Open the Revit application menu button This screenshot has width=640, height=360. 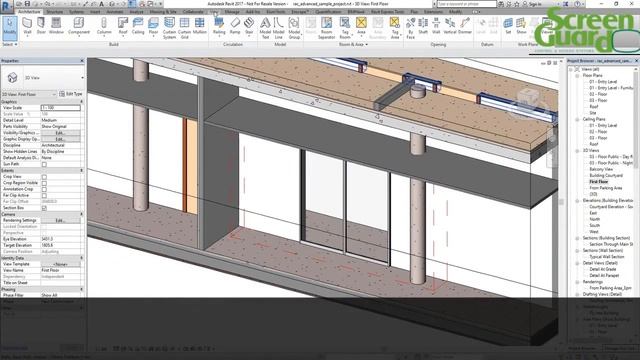point(6,7)
